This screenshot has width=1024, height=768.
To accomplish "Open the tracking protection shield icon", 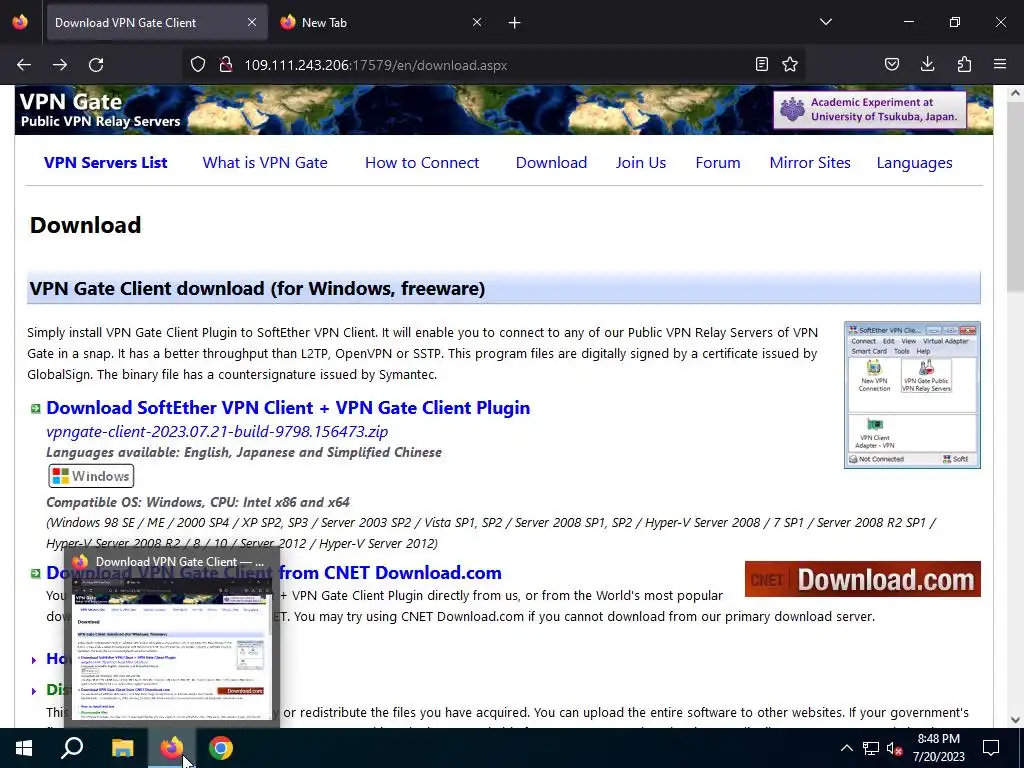I will tap(198, 65).
